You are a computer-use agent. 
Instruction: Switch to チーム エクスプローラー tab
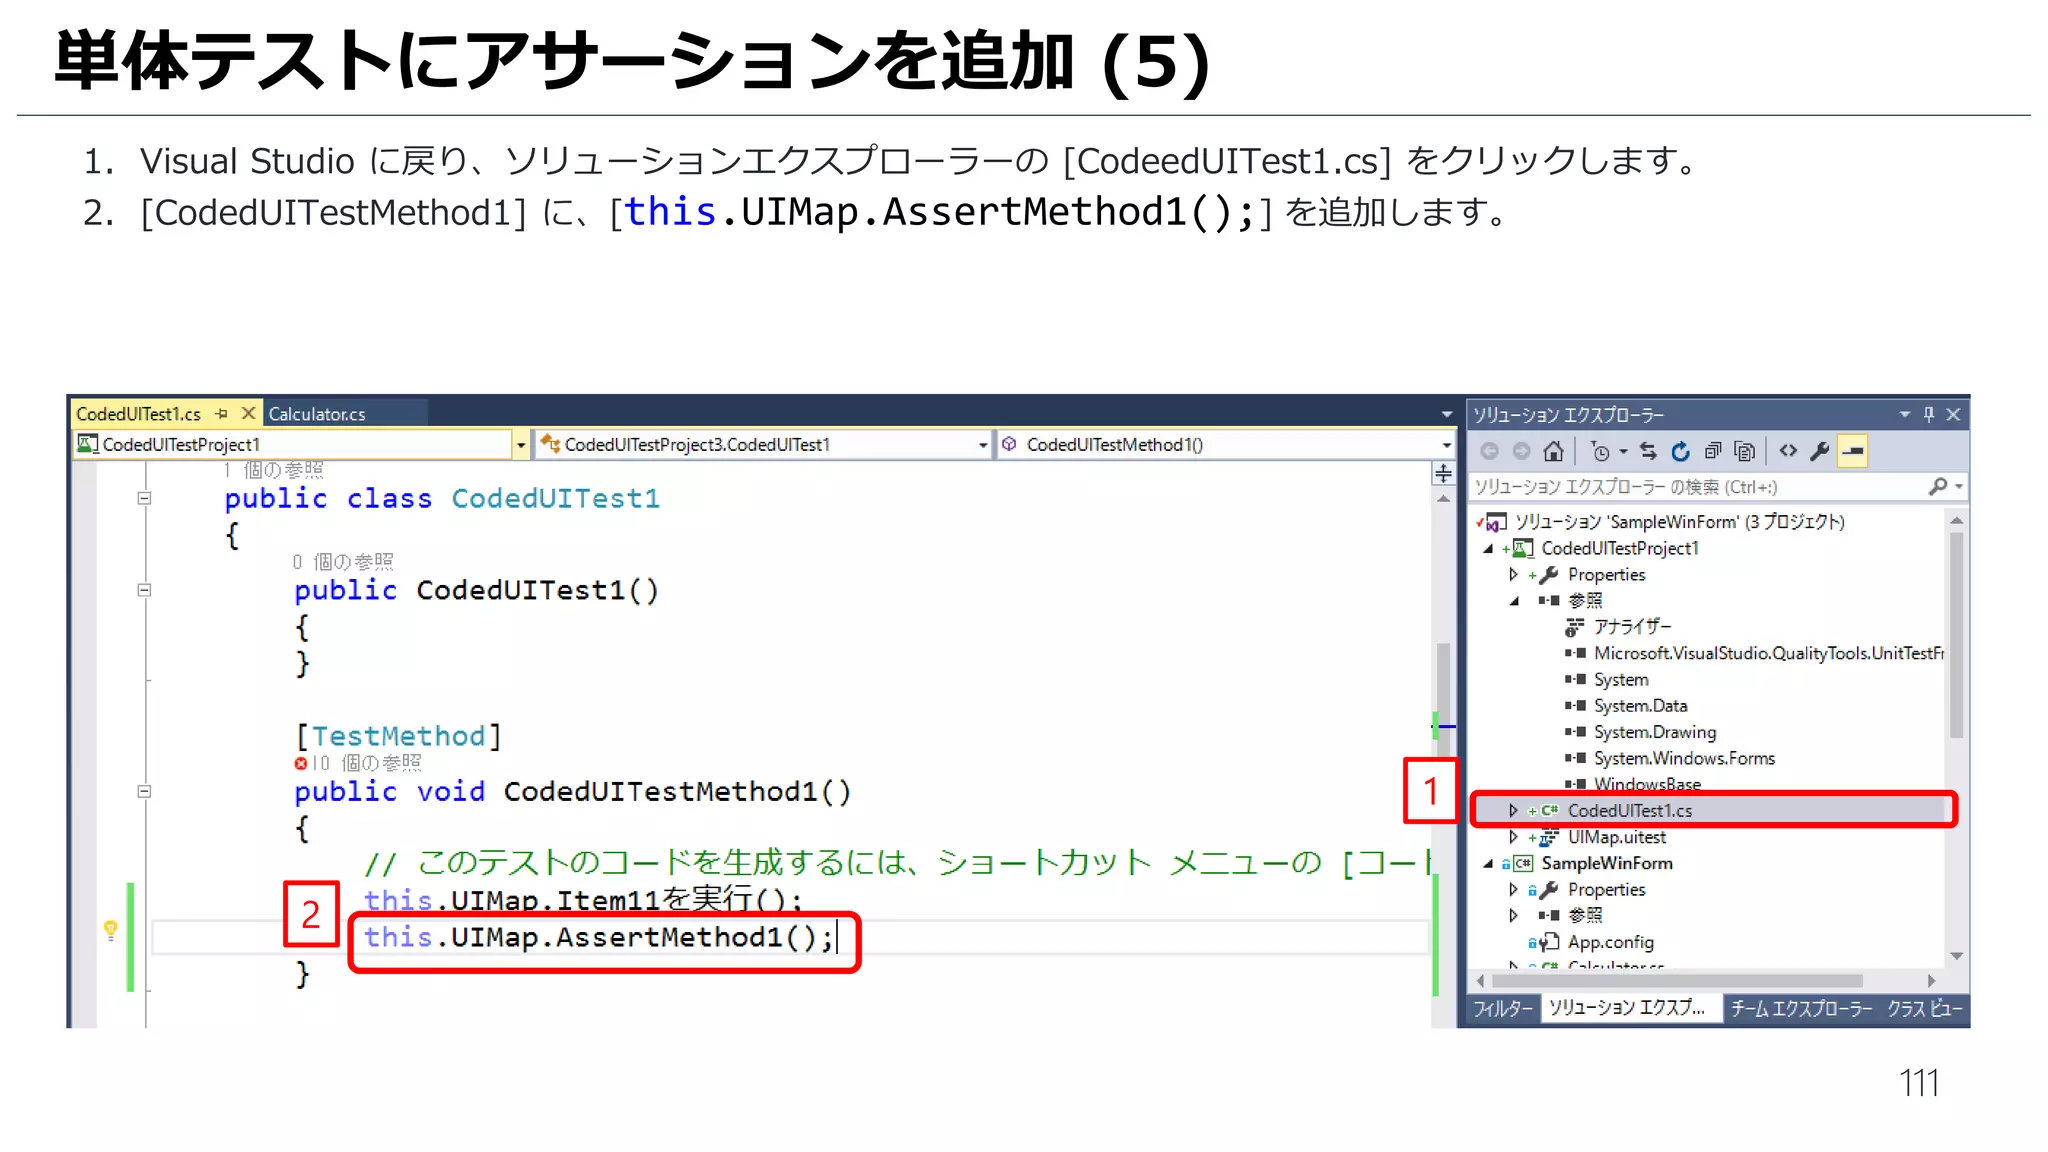[1801, 1009]
